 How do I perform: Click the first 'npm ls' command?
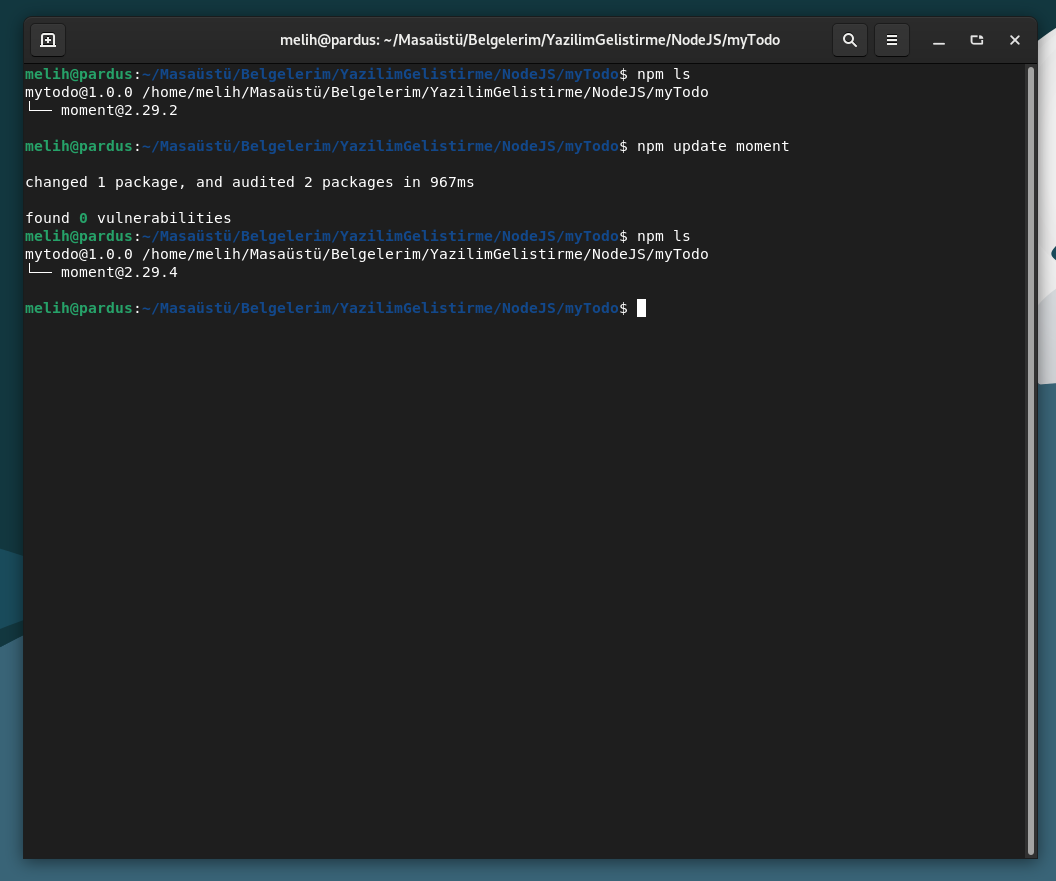pos(663,74)
